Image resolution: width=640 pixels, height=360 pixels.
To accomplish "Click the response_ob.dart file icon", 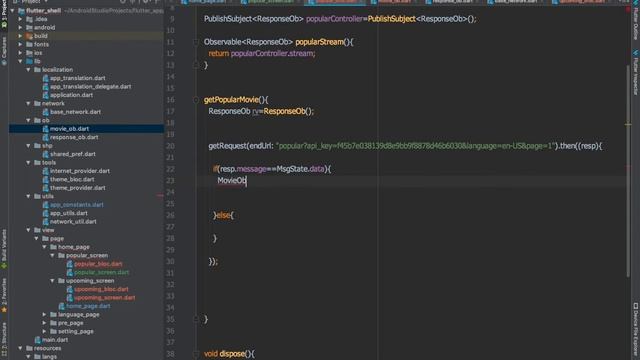I will (x=45, y=137).
